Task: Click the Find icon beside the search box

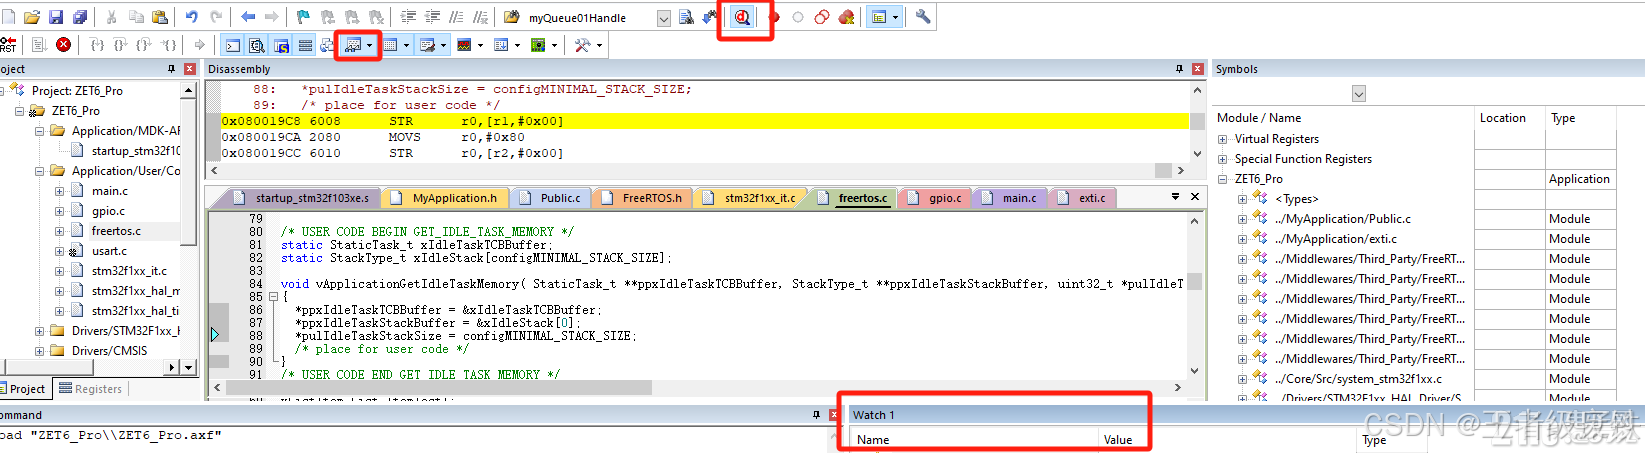Action: click(x=686, y=17)
